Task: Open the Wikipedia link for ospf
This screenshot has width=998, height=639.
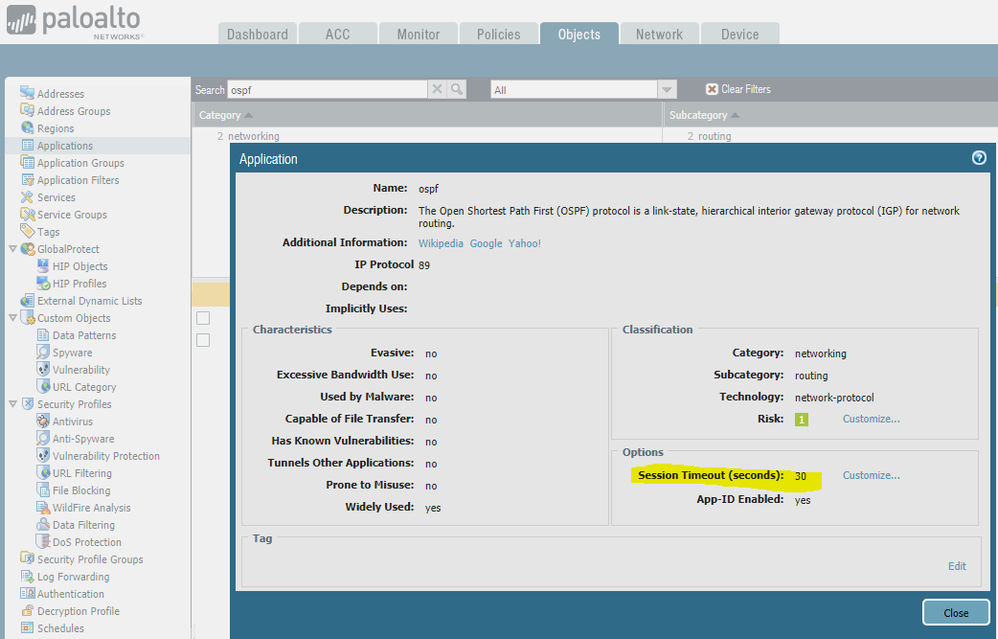Action: pos(440,243)
